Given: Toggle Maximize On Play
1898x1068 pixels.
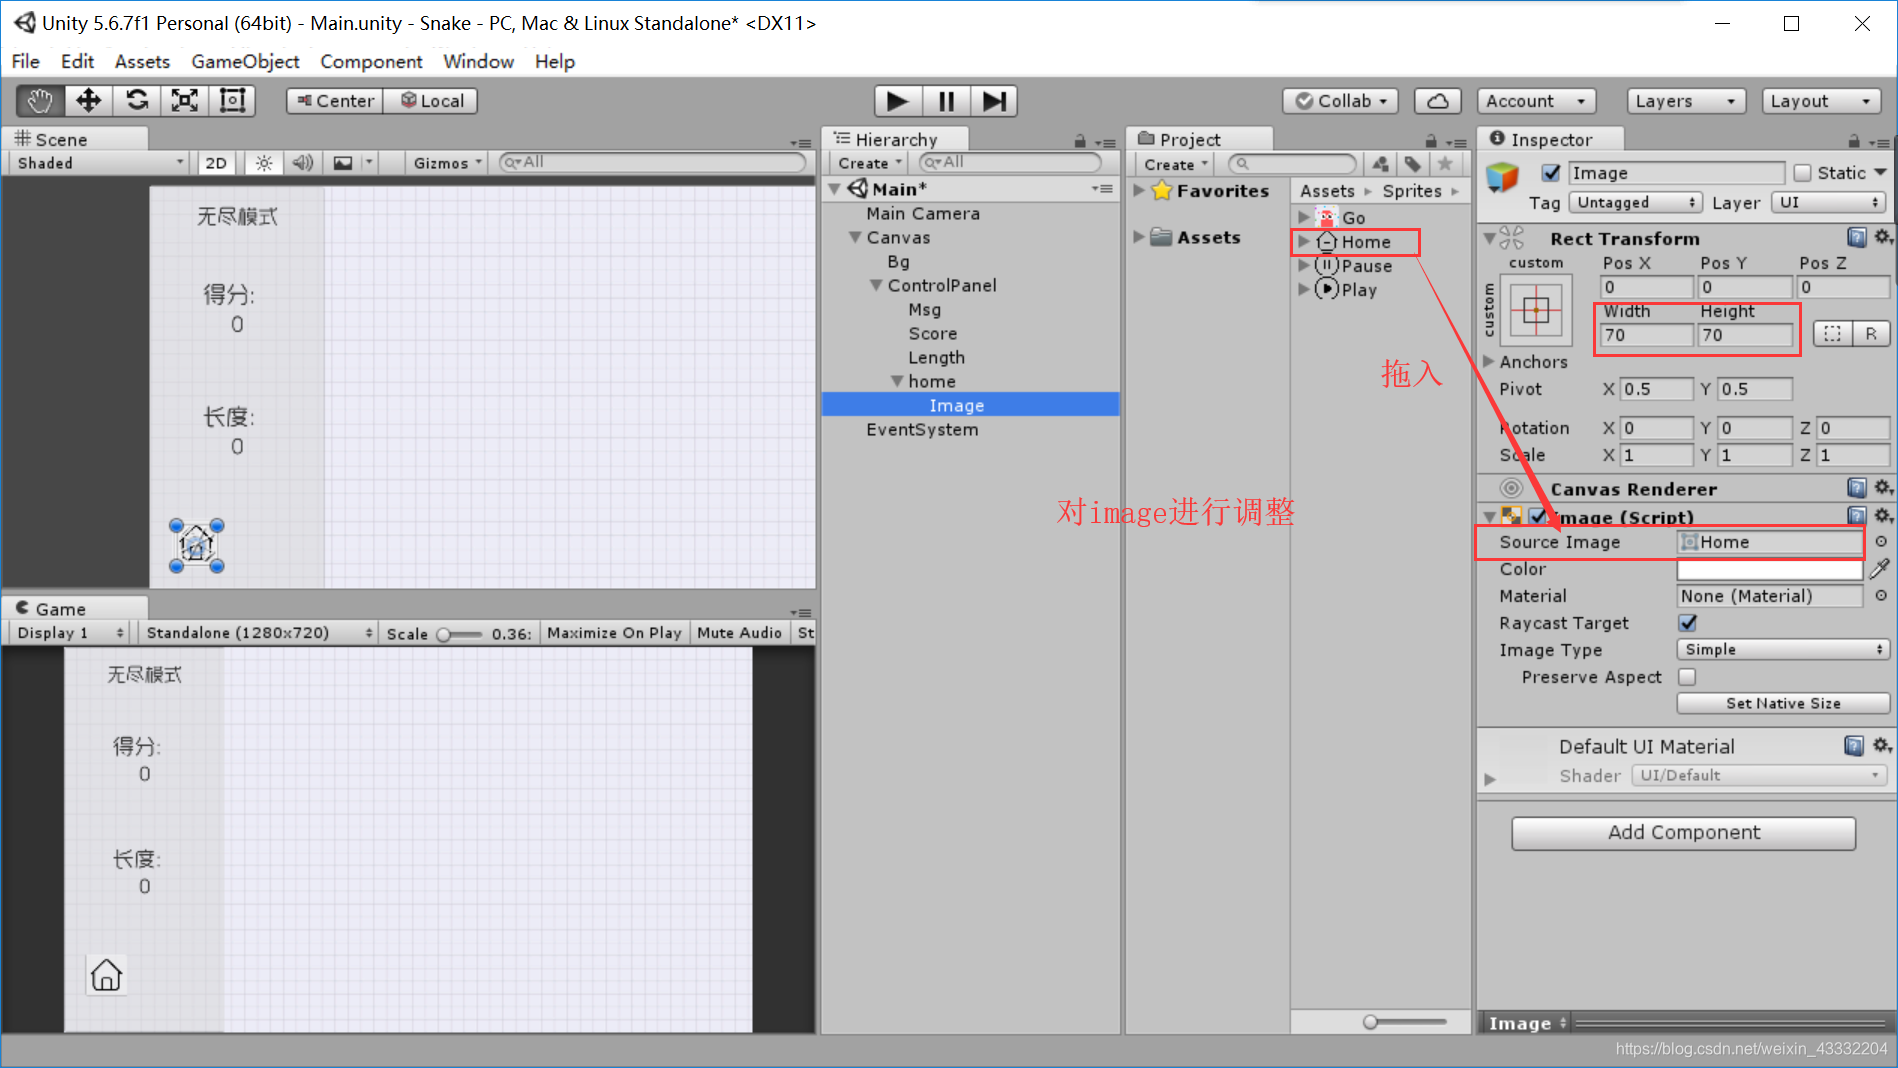Looking at the screenshot, I should pyautogui.click(x=614, y=633).
